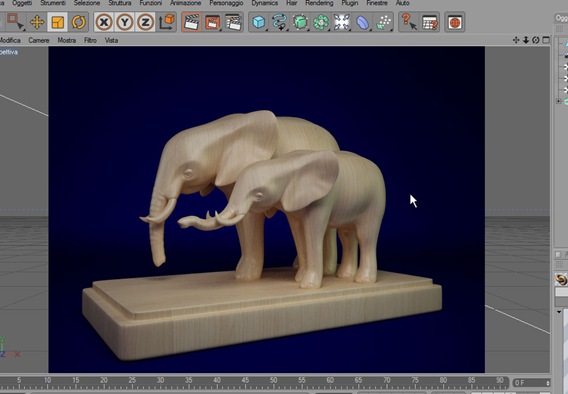568x394 pixels.
Task: Toggle X axis lock
Action: (104, 22)
